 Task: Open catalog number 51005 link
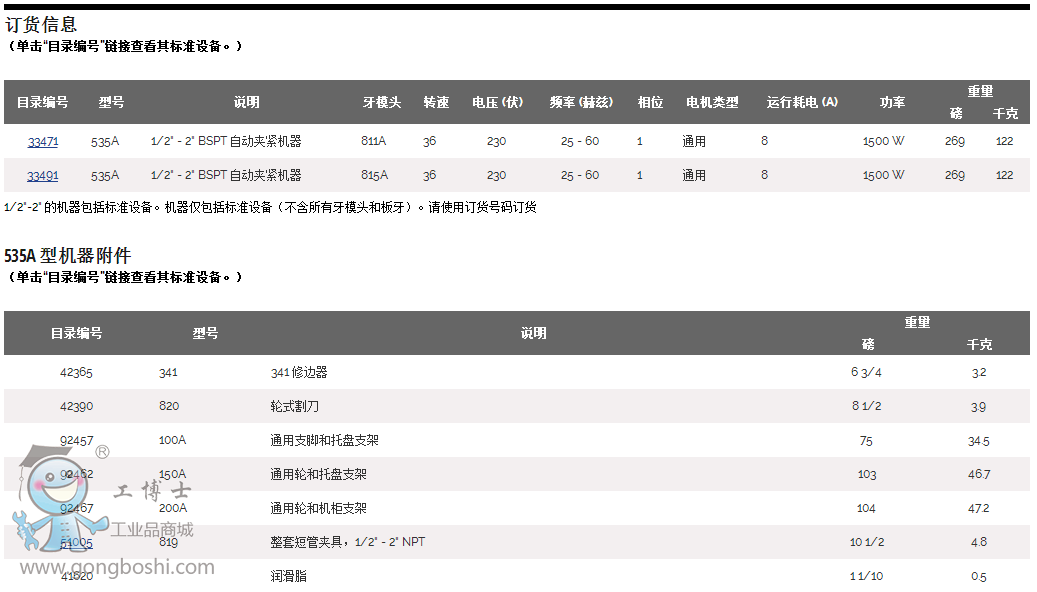77,542
